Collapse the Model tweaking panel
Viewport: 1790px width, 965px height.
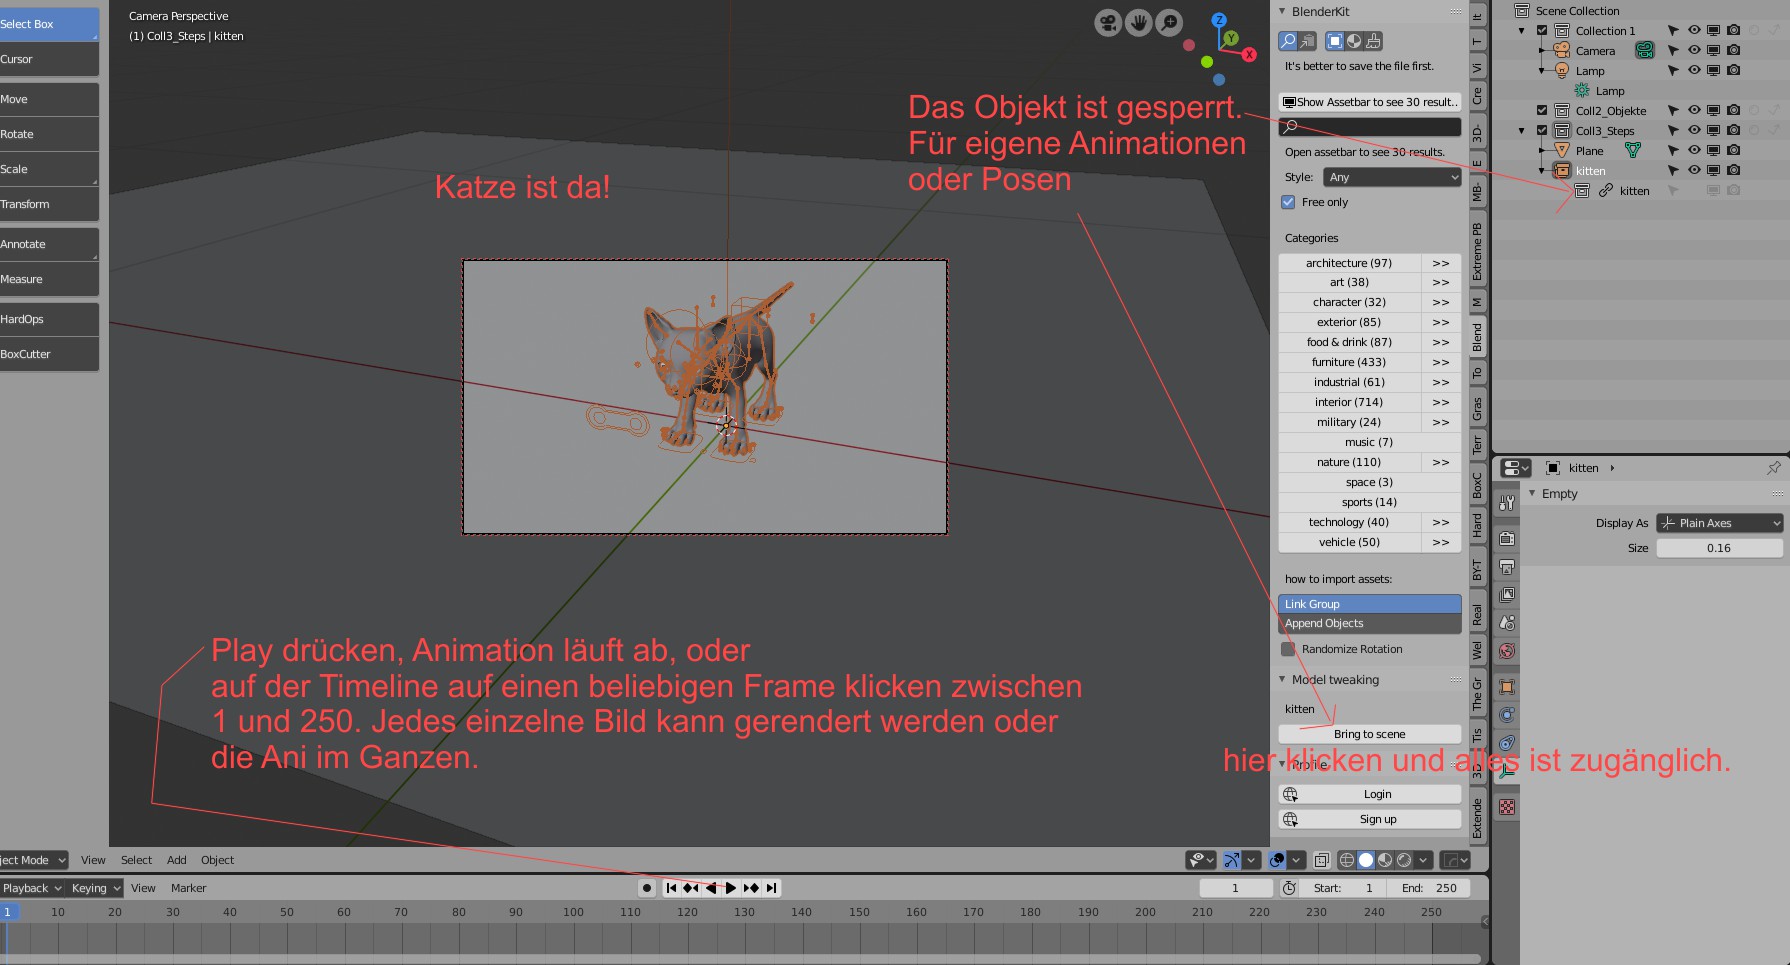click(x=1283, y=680)
